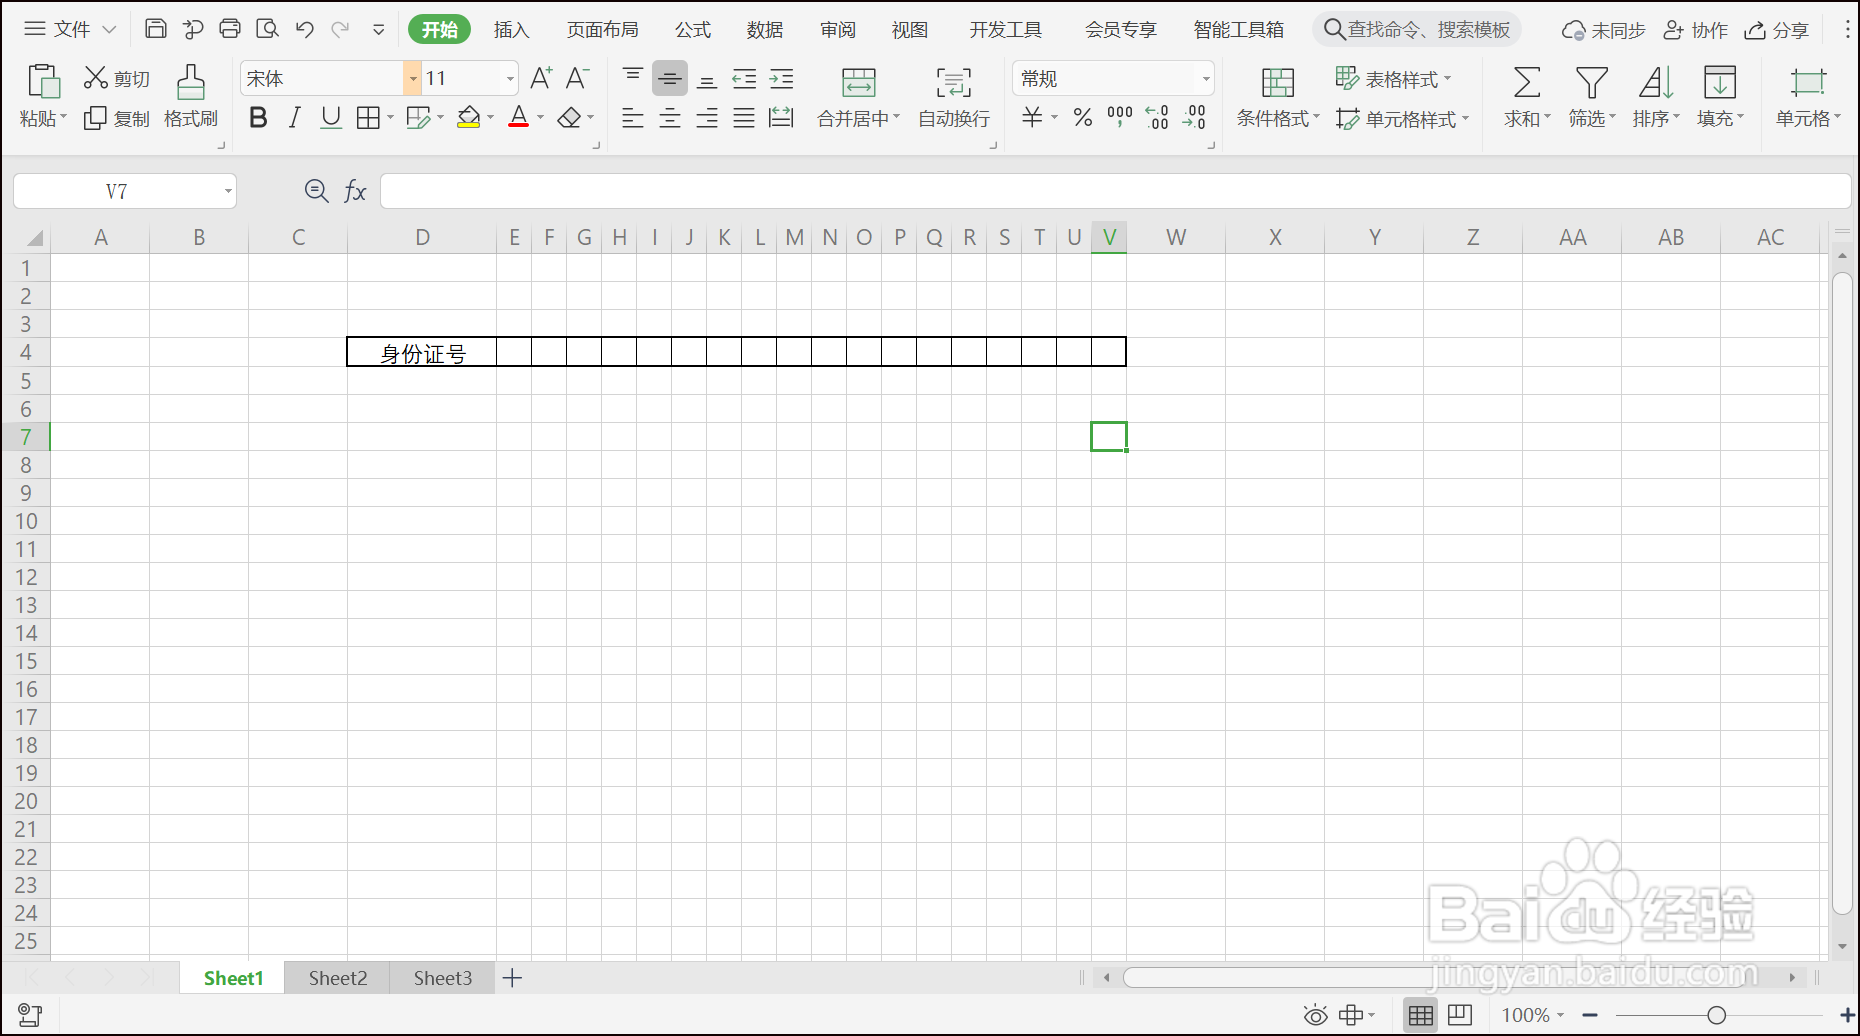The image size is (1860, 1036).
Task: Switch to 数据 tab
Action: click(x=765, y=30)
